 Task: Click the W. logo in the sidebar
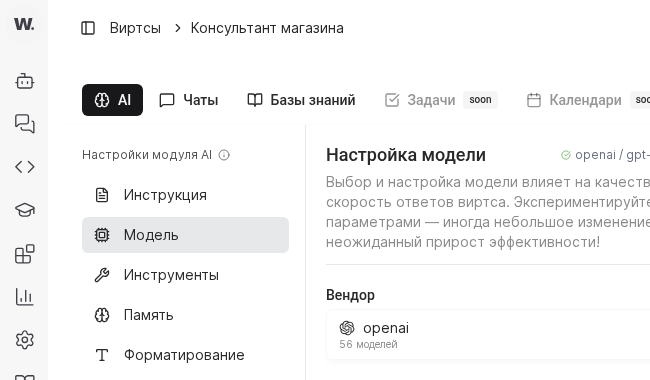24,24
